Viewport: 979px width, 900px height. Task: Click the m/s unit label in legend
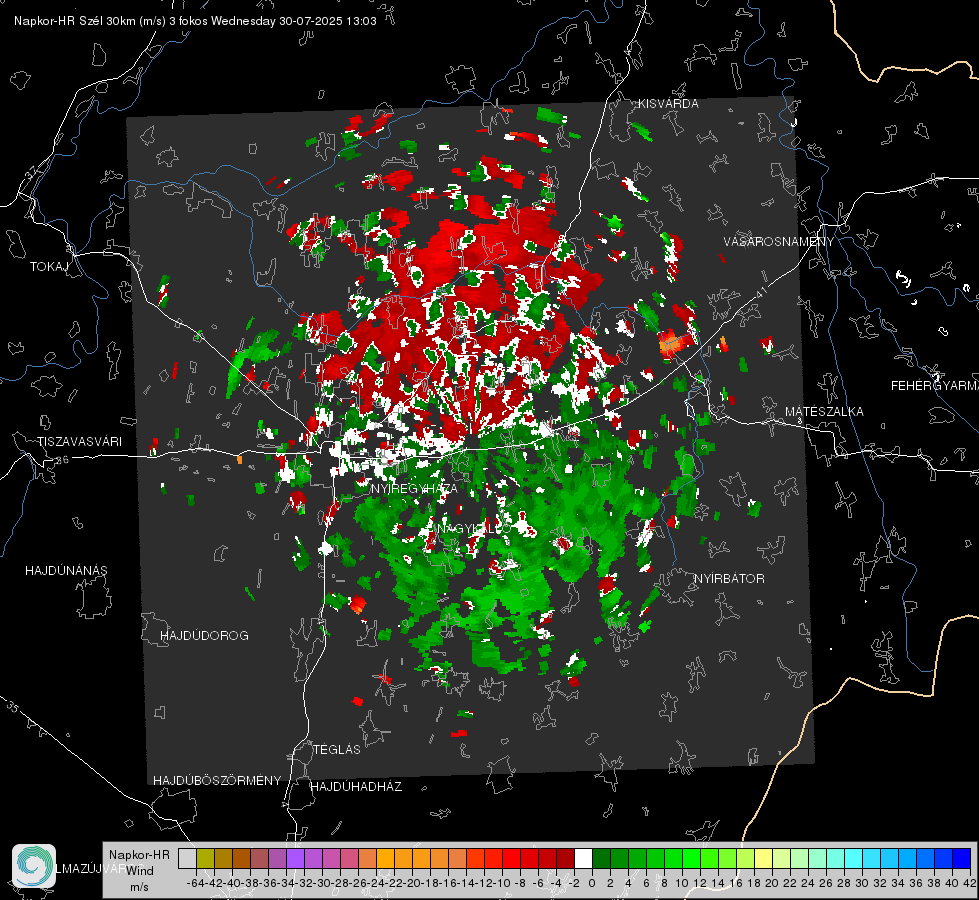click(x=139, y=887)
